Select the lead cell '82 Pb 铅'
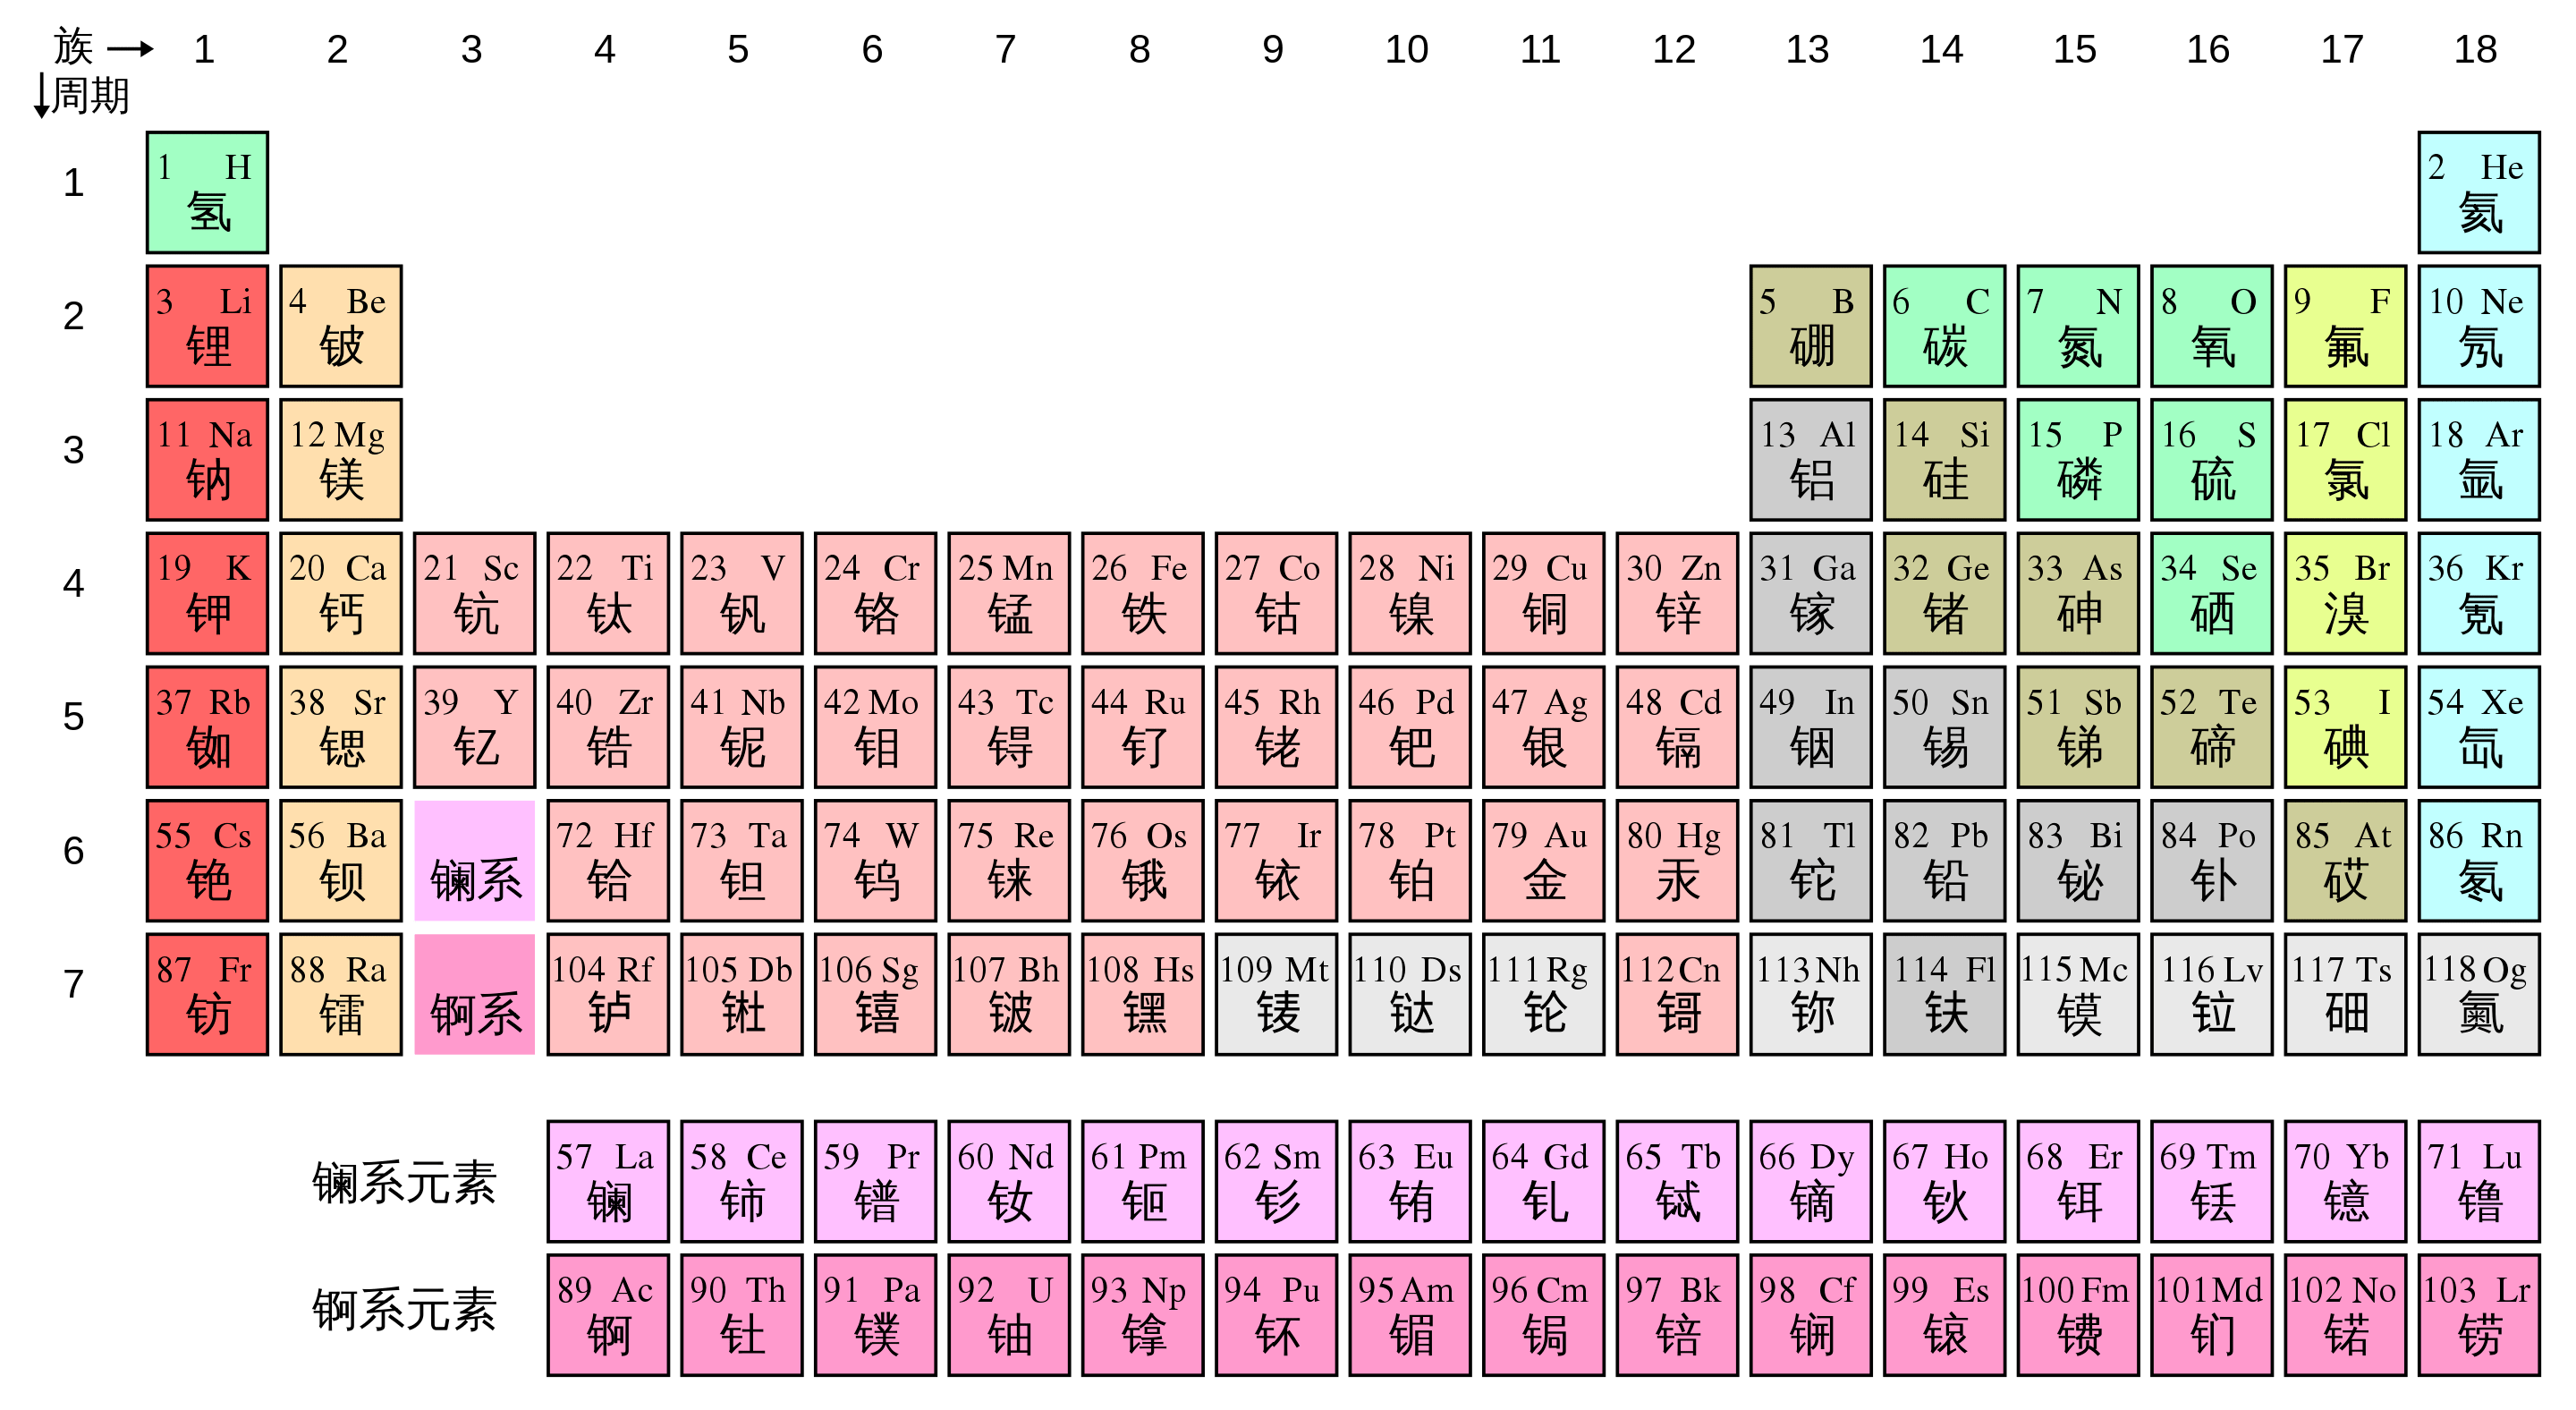The width and height of the screenshot is (2576, 1410). 1944,860
